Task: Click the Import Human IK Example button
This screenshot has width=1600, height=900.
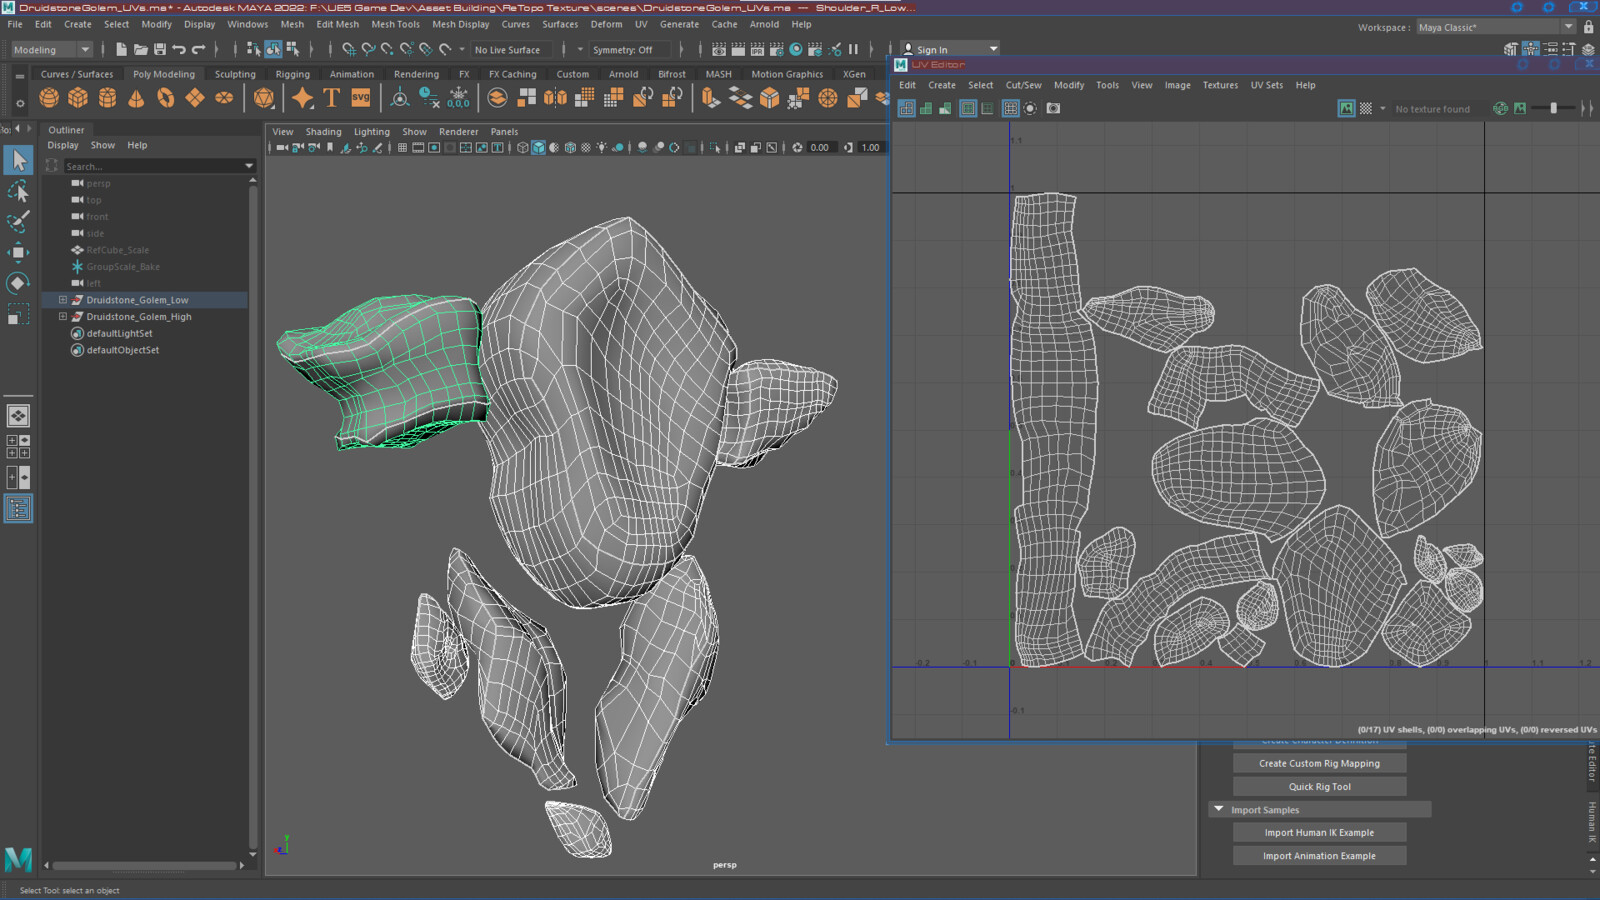Action: coord(1319,833)
